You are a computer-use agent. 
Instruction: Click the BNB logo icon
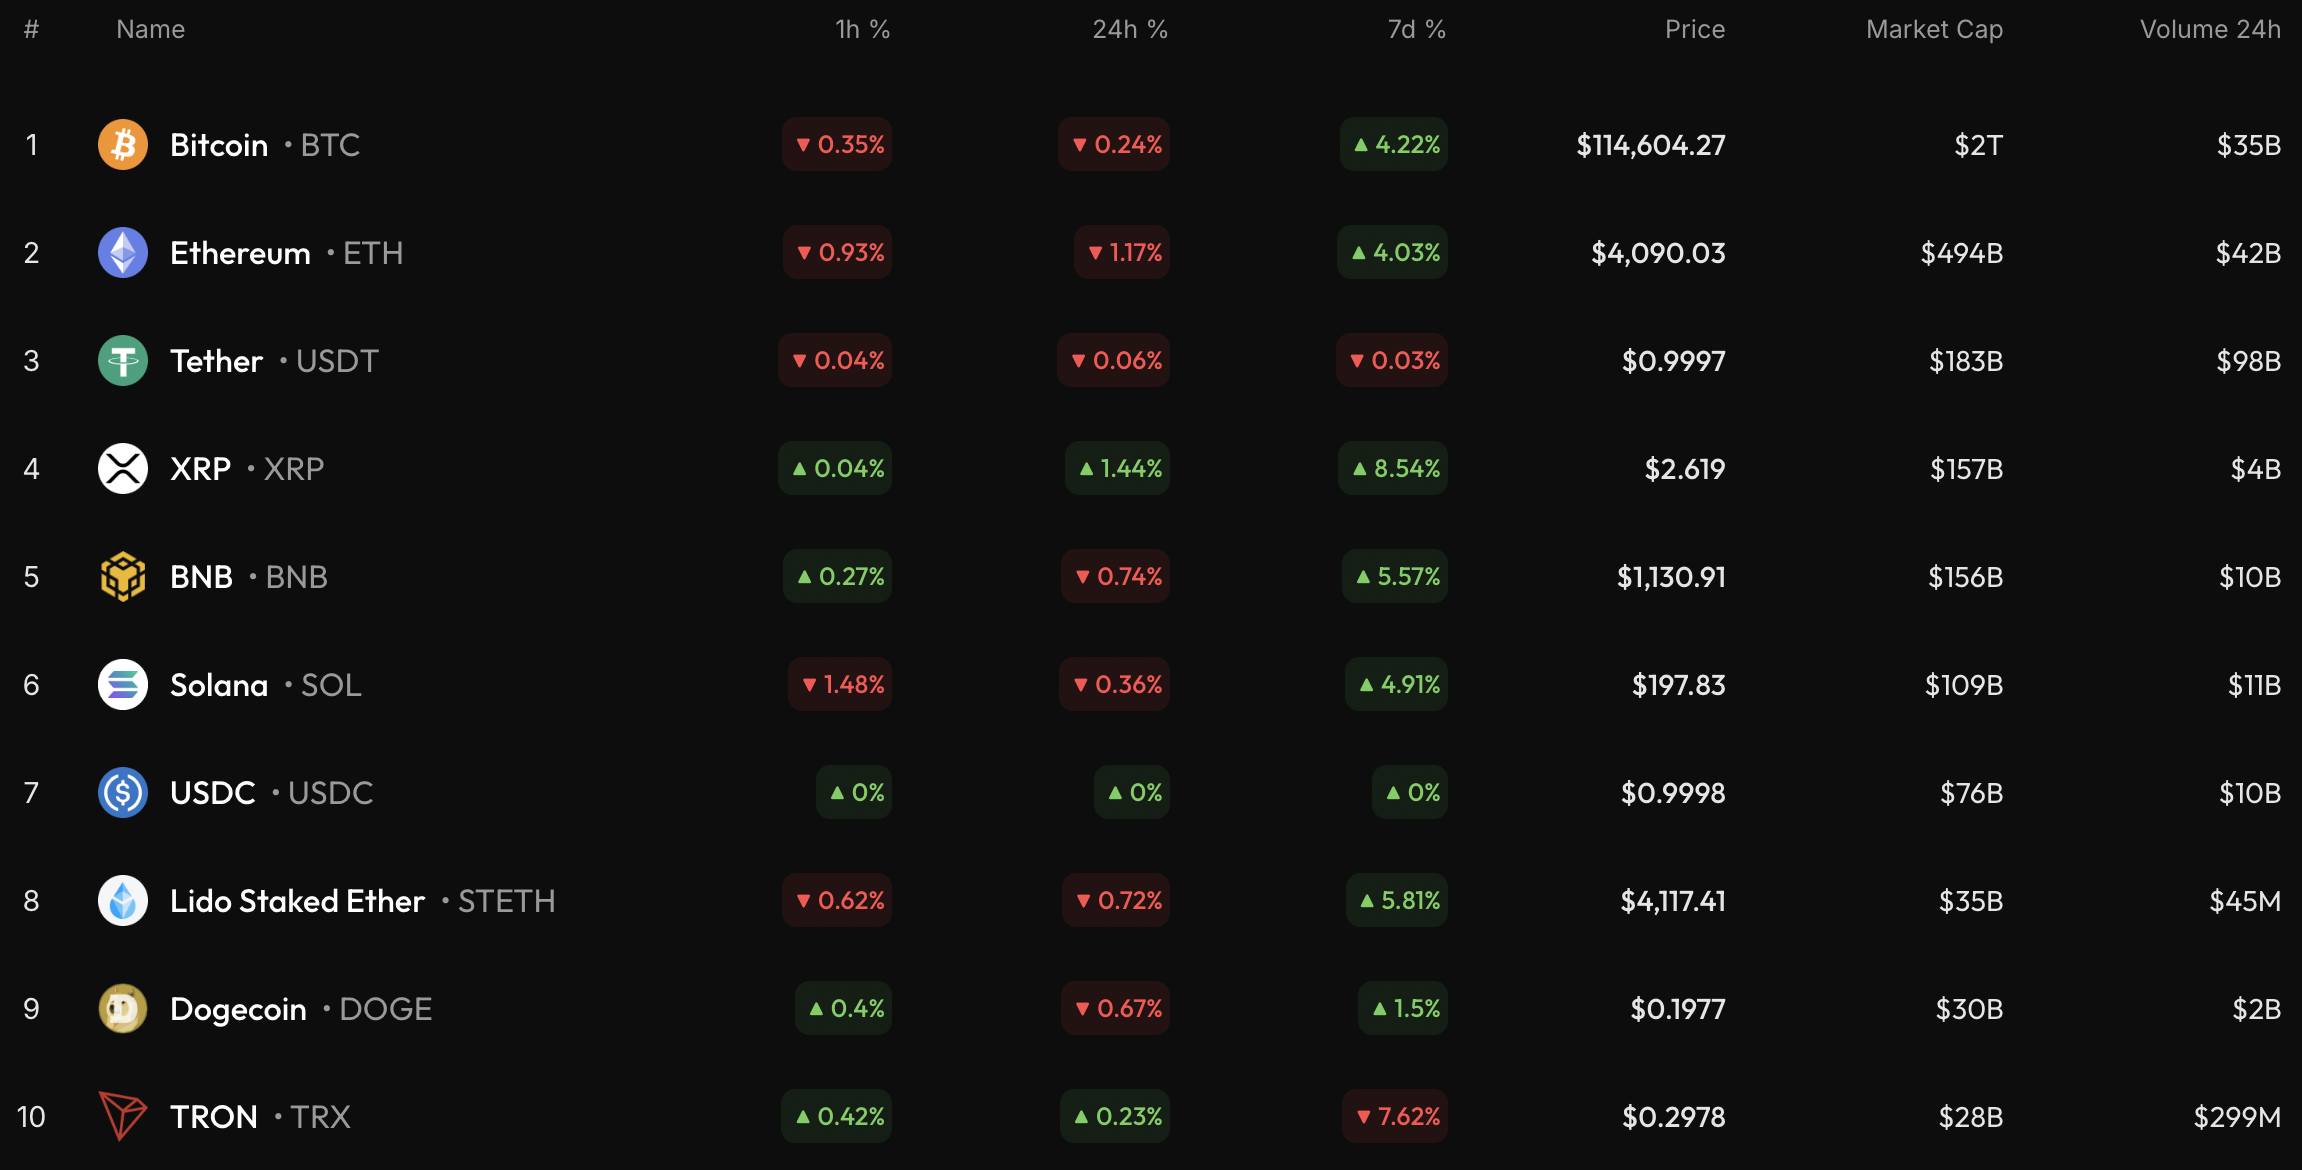point(123,577)
